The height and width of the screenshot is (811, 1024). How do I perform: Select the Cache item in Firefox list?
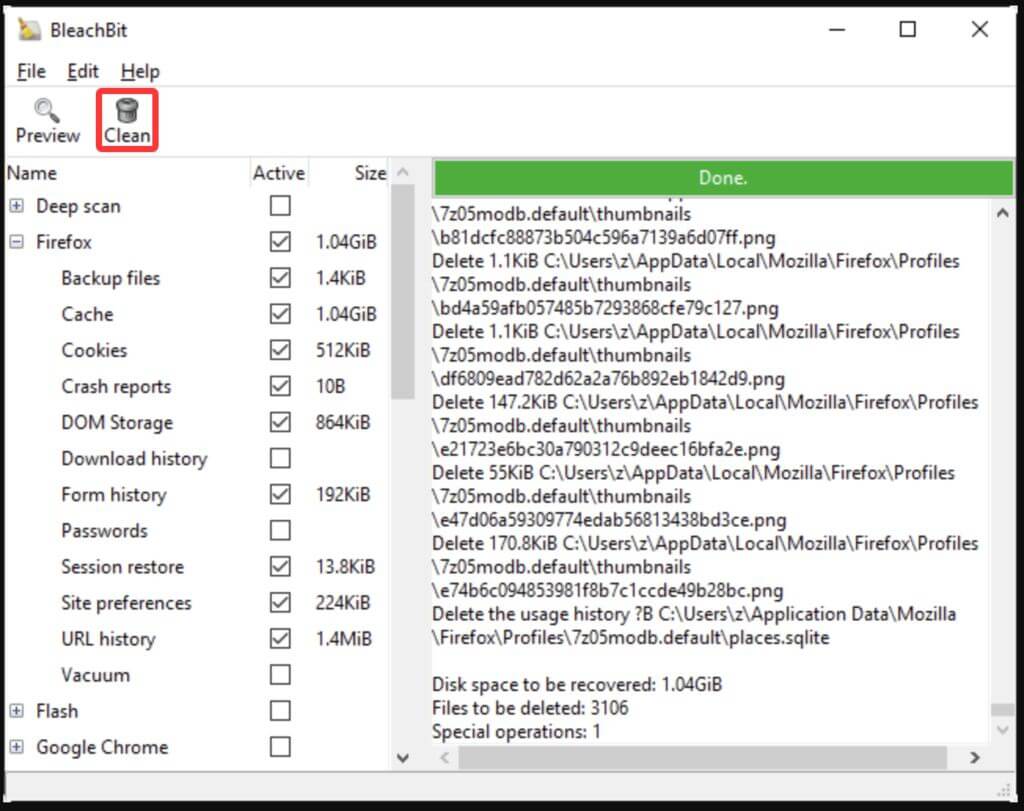[x=87, y=314]
